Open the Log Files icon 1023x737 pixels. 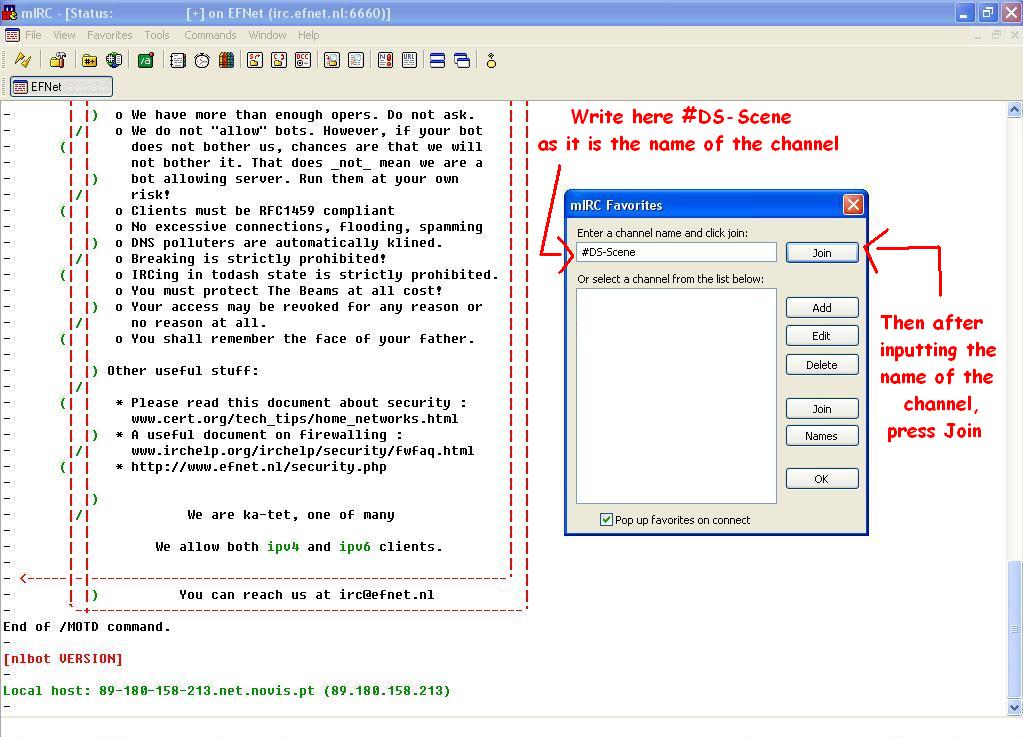pos(356,61)
